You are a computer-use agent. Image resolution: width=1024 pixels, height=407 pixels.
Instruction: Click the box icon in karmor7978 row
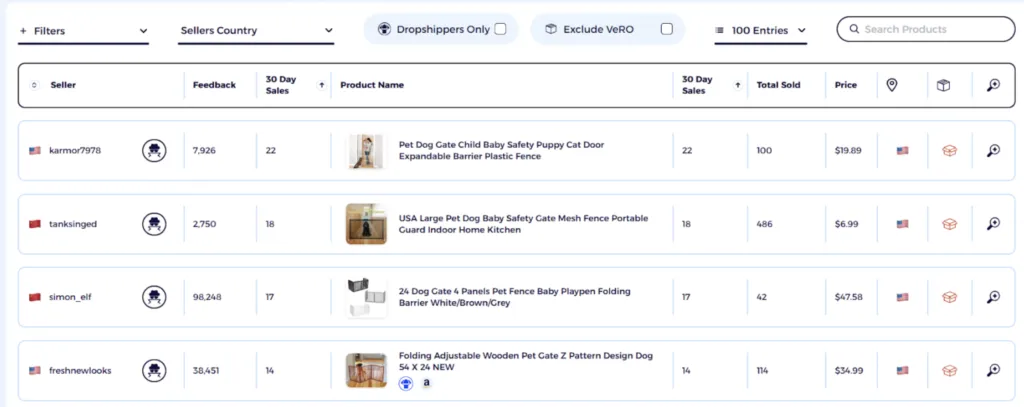coord(949,151)
